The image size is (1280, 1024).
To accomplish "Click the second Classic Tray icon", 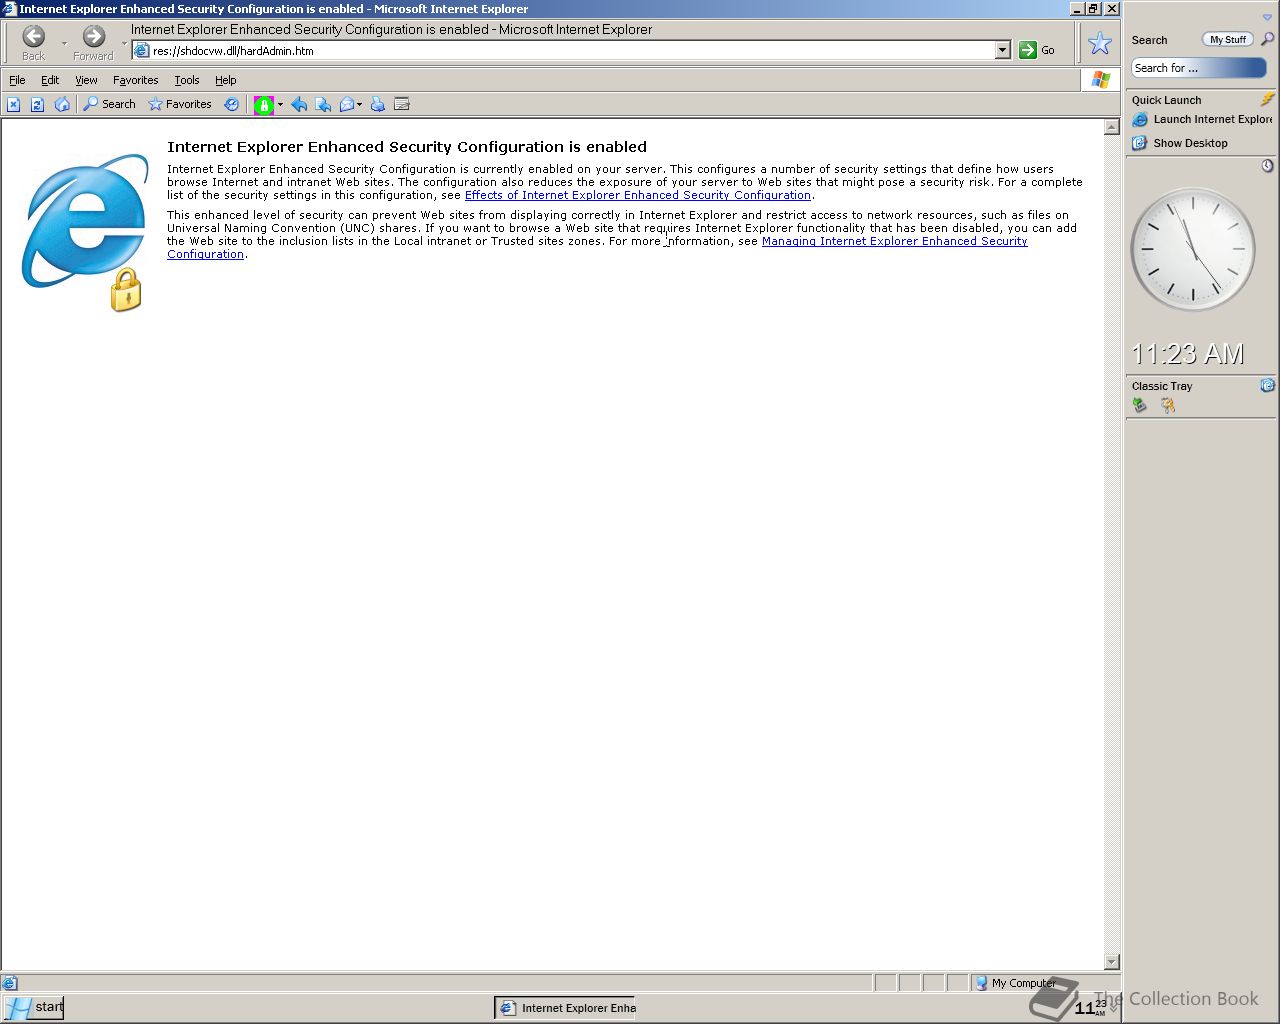I will pyautogui.click(x=1167, y=405).
